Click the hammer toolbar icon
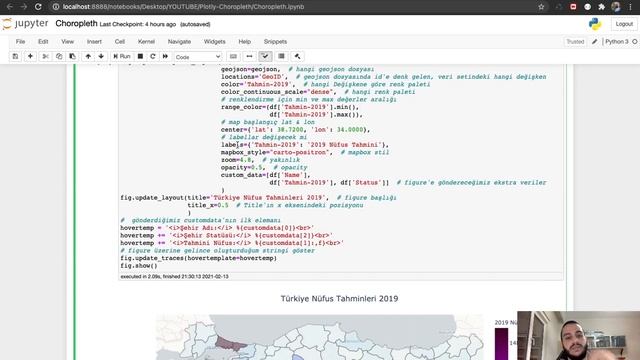640x360 pixels. [298, 56]
